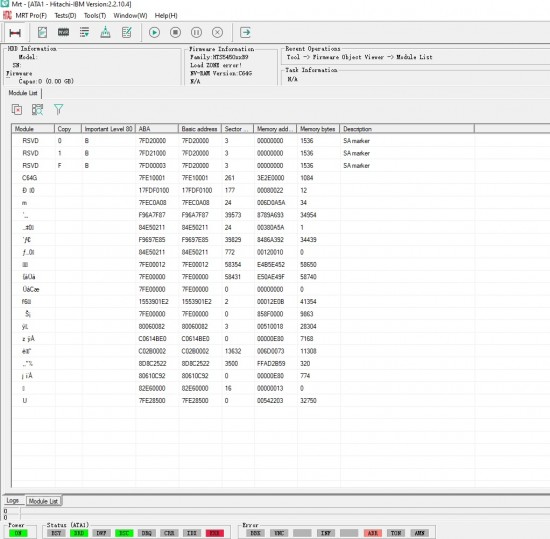Open the Tests(D) menu

pyautogui.click(x=65, y=15)
